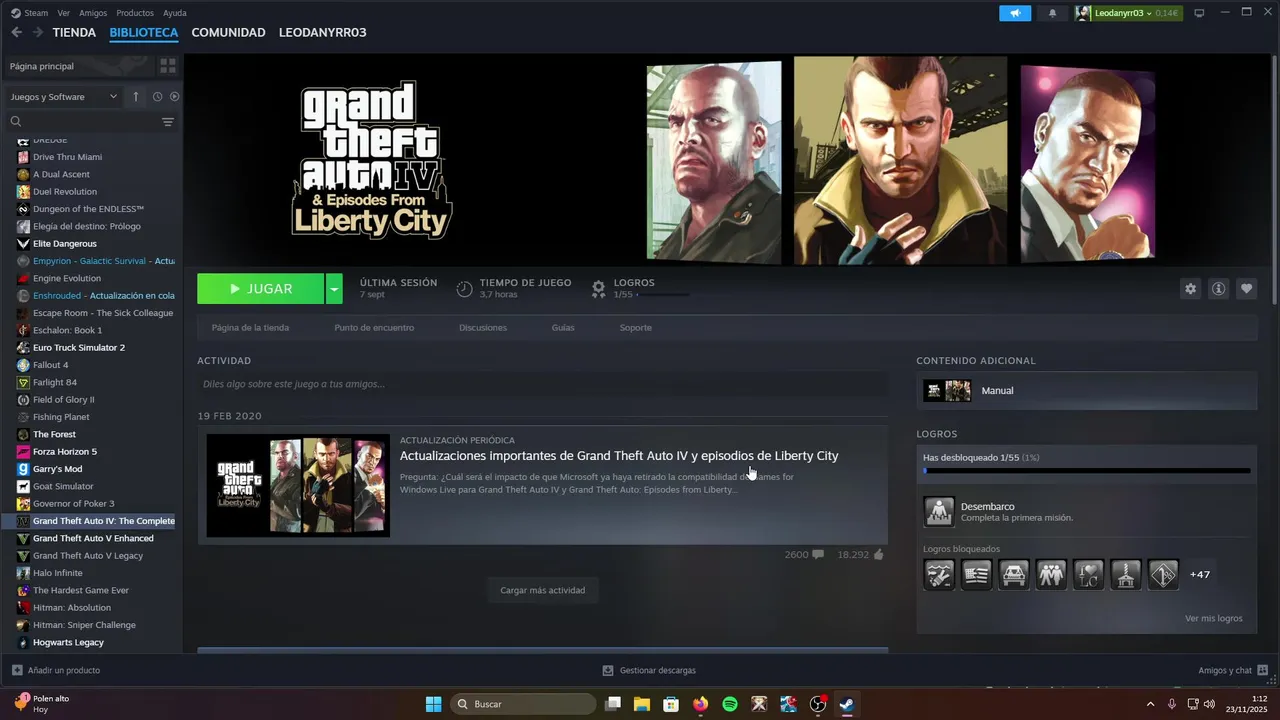Select Grand Theft Auto V Enhanced
The image size is (1280, 720).
tap(93, 538)
